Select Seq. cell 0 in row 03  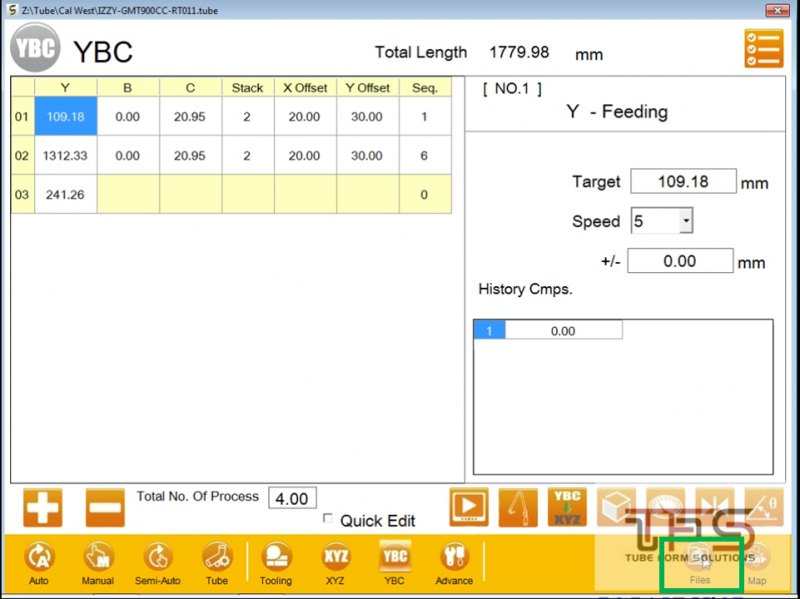coord(425,194)
